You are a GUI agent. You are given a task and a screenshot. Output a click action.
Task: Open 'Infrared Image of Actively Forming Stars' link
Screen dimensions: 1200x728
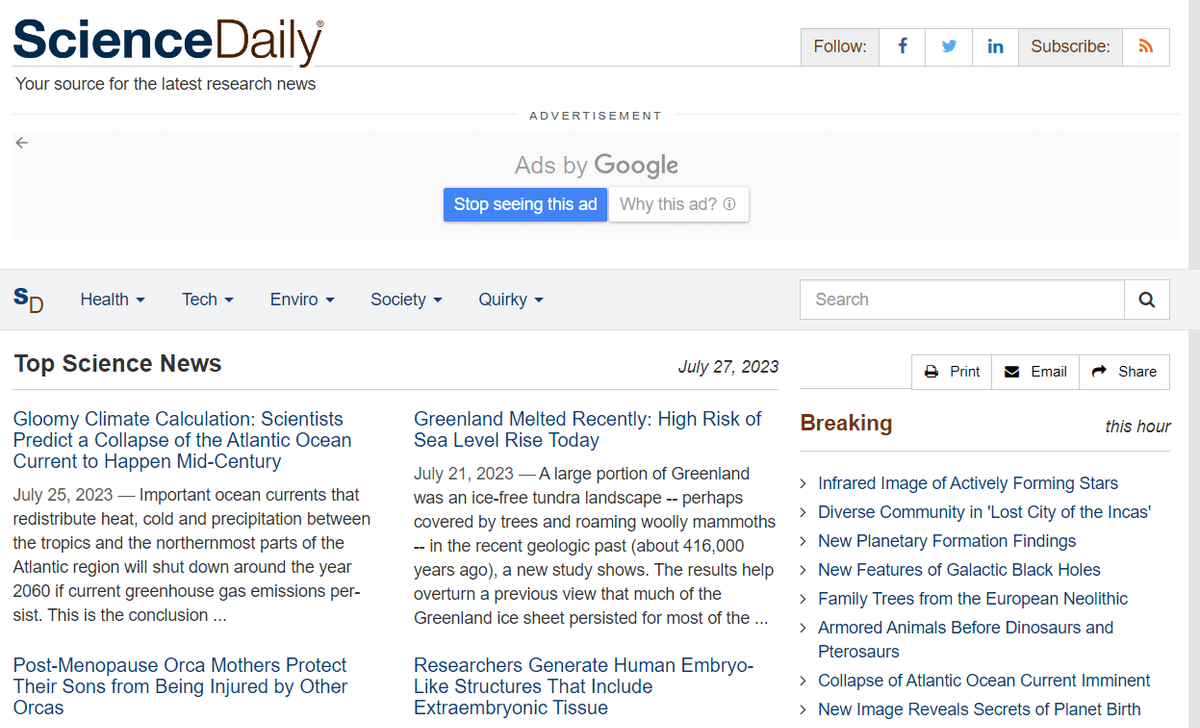click(x=968, y=483)
